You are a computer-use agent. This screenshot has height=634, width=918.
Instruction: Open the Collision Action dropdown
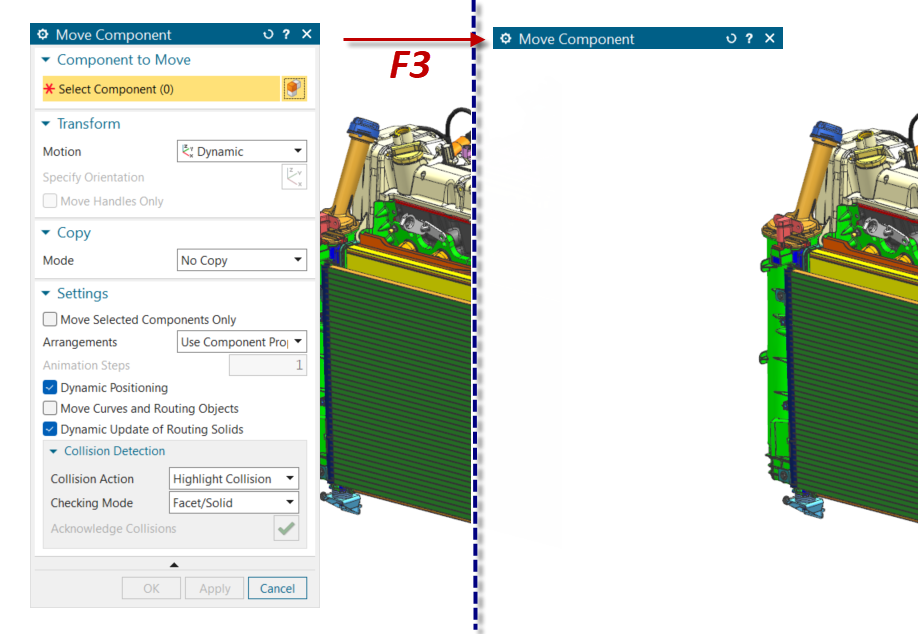pos(234,478)
